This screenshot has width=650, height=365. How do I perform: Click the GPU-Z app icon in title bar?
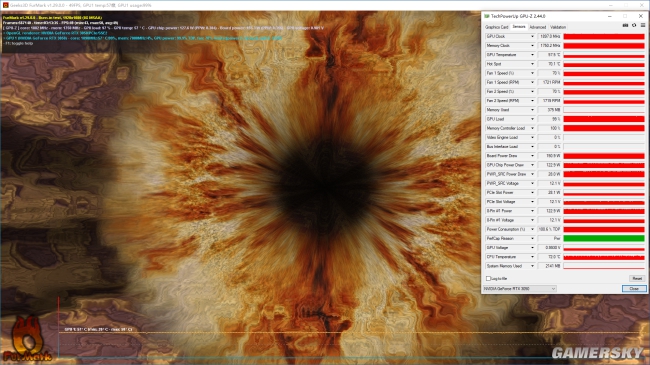(x=487, y=16)
